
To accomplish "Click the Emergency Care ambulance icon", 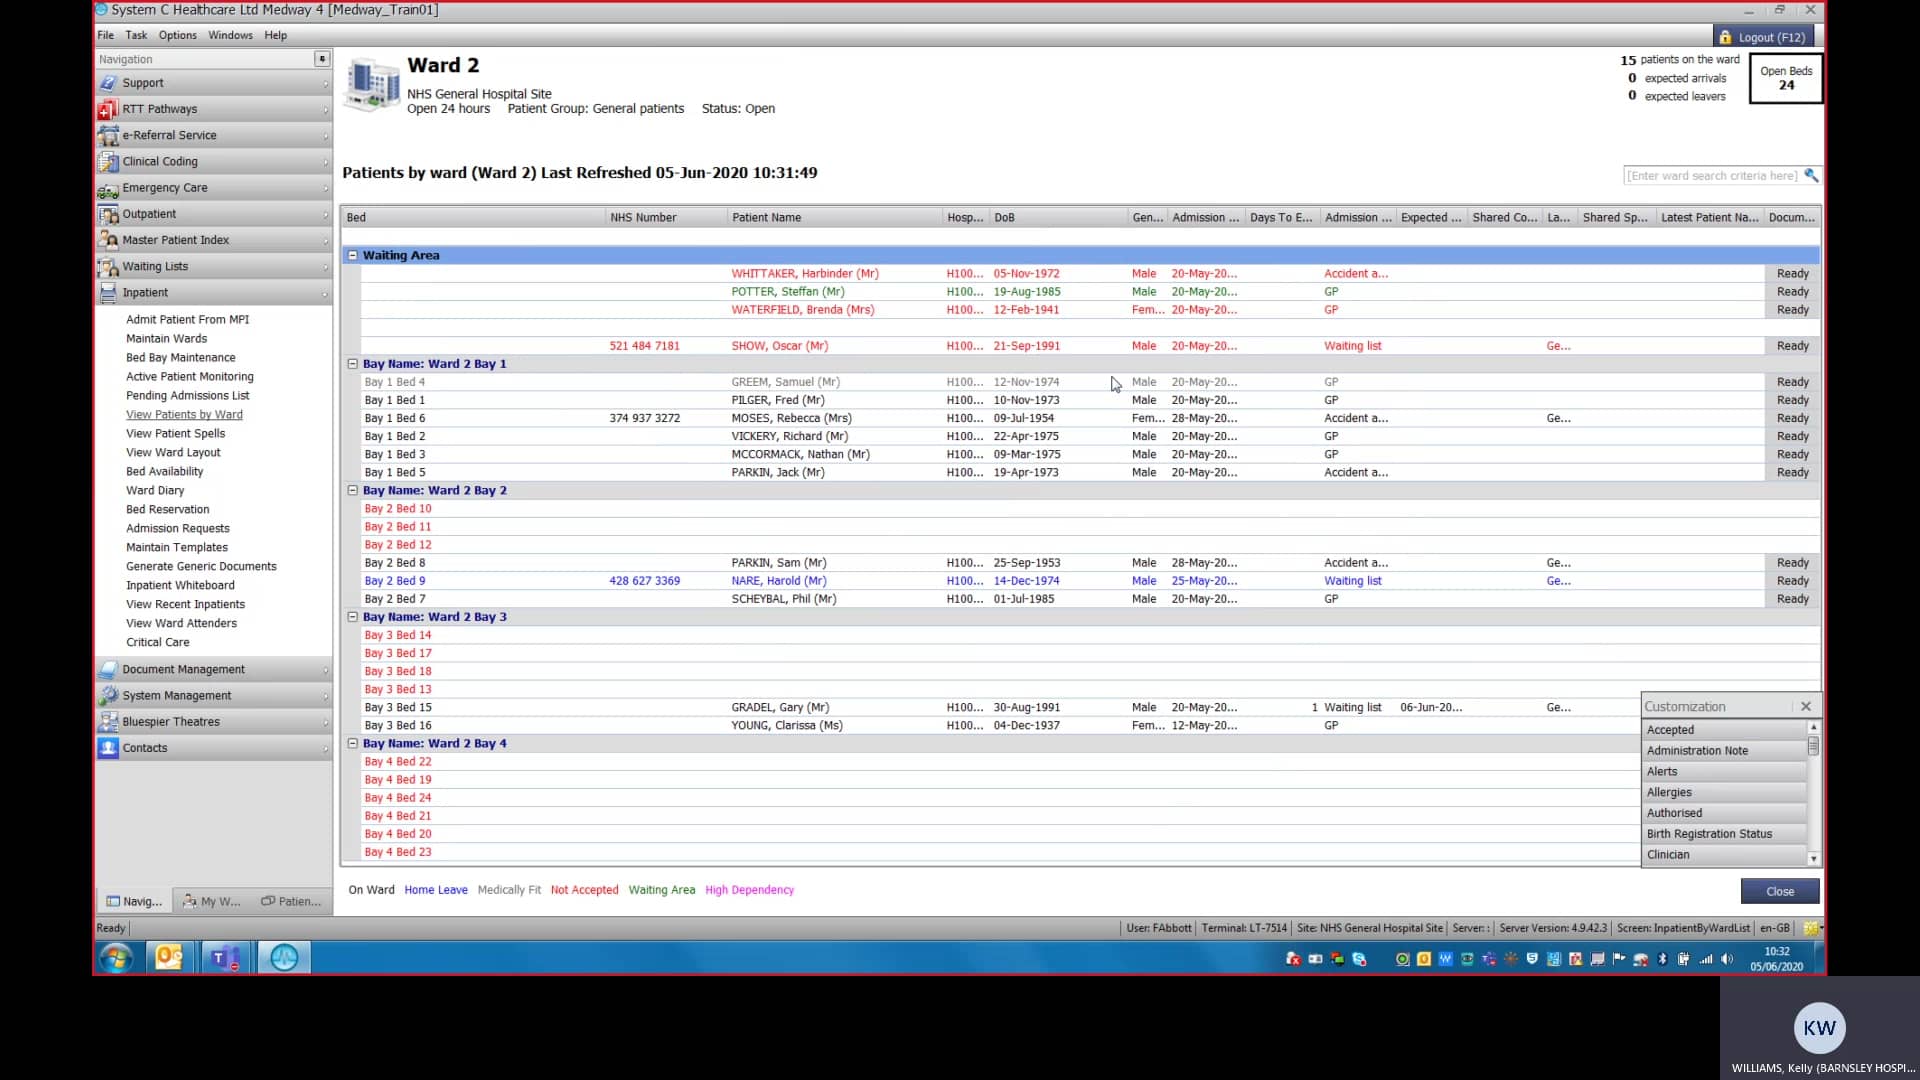I will point(108,188).
